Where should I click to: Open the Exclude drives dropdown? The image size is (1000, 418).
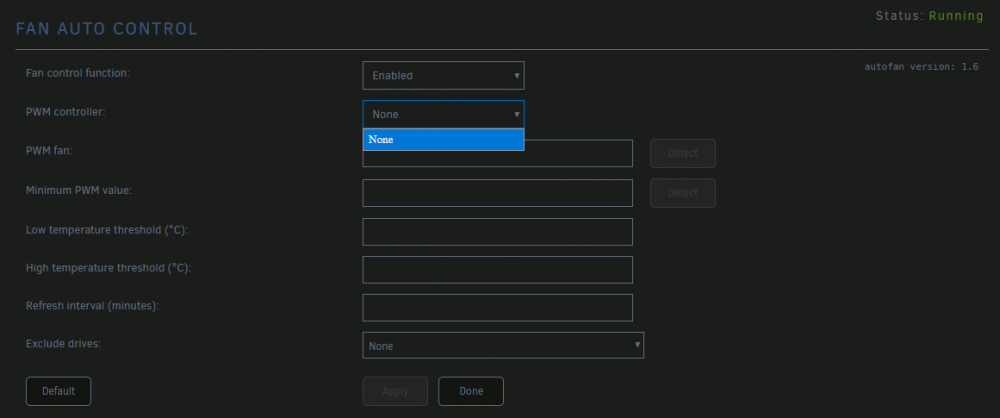tap(503, 345)
